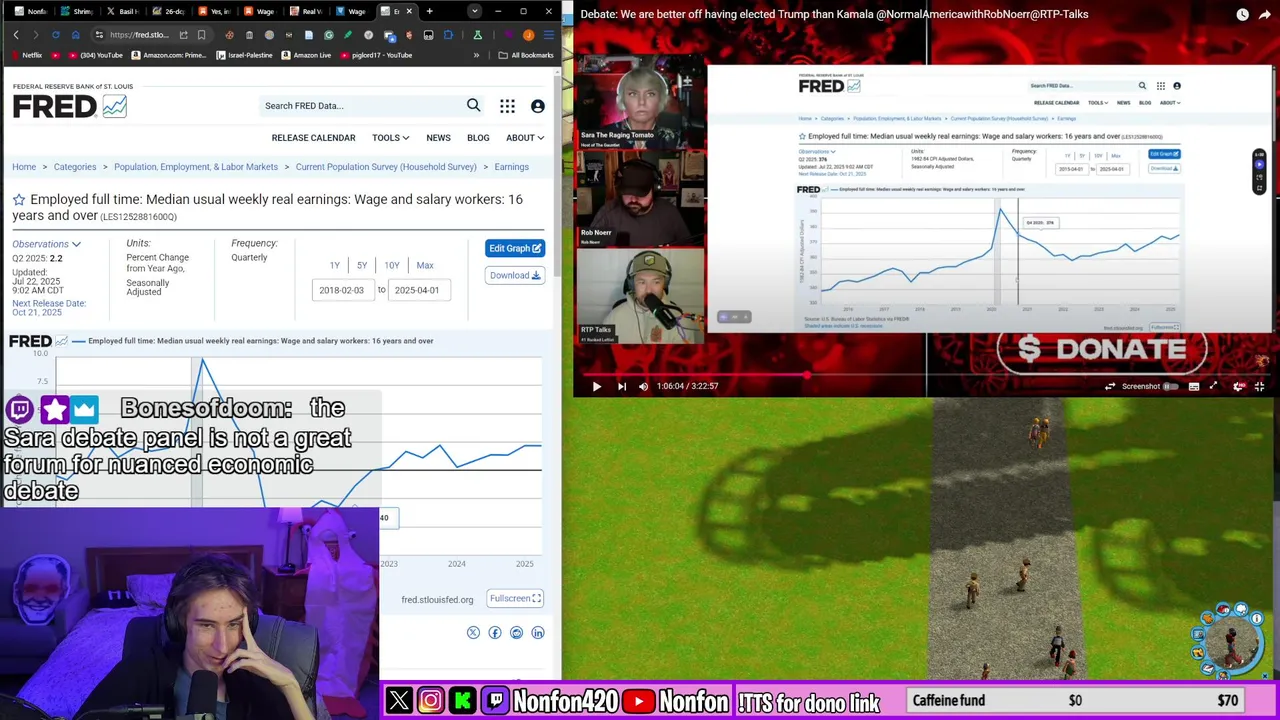
Task: Exit video fullscreen mode
Action: tap(1260, 386)
